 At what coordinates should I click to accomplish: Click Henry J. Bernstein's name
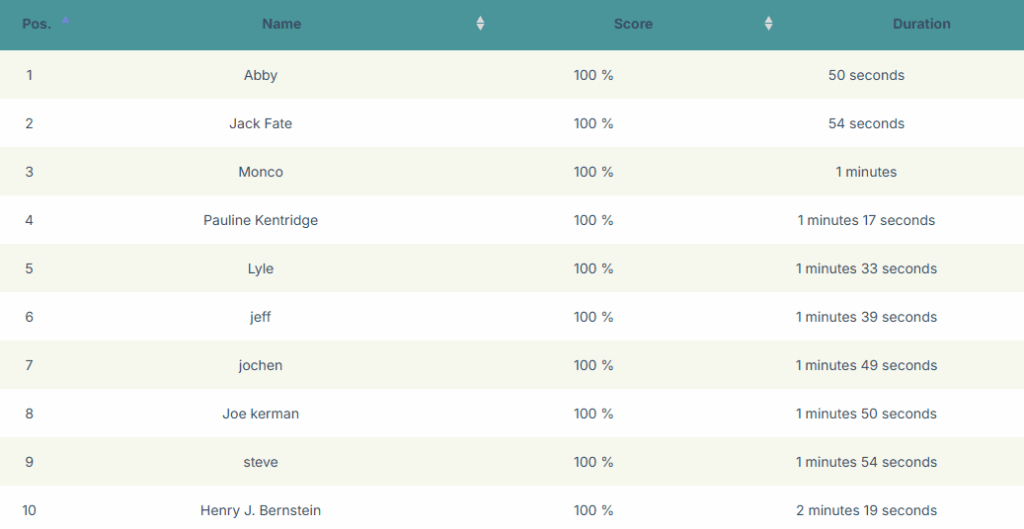coord(261,510)
